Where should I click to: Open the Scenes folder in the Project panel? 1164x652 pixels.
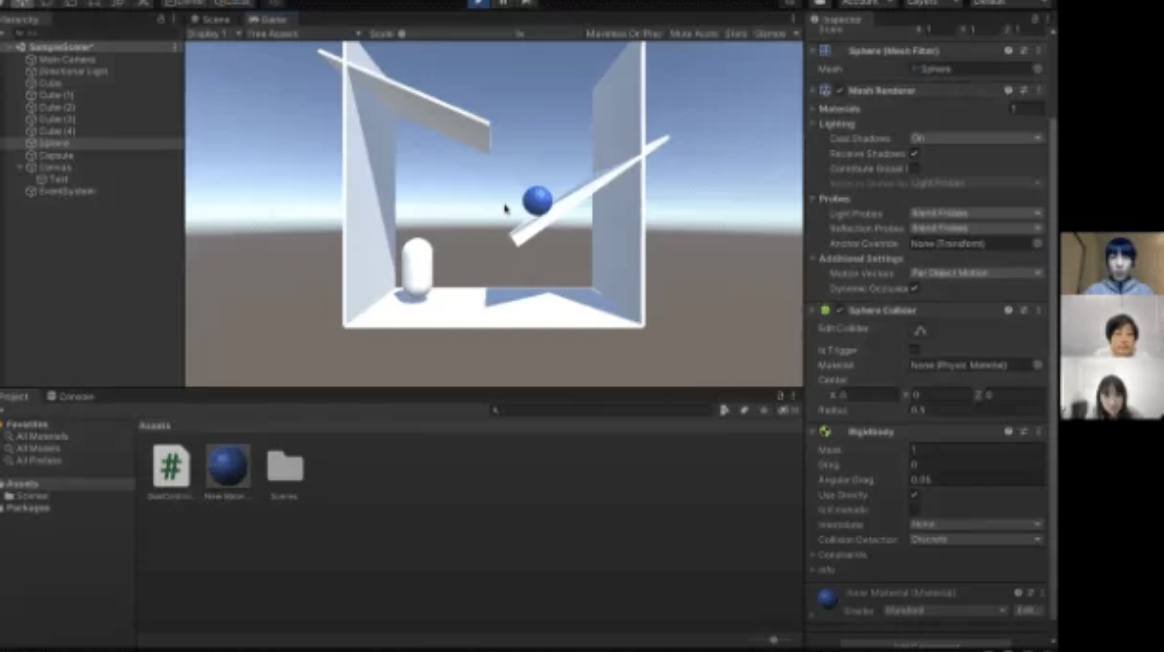click(x=285, y=465)
